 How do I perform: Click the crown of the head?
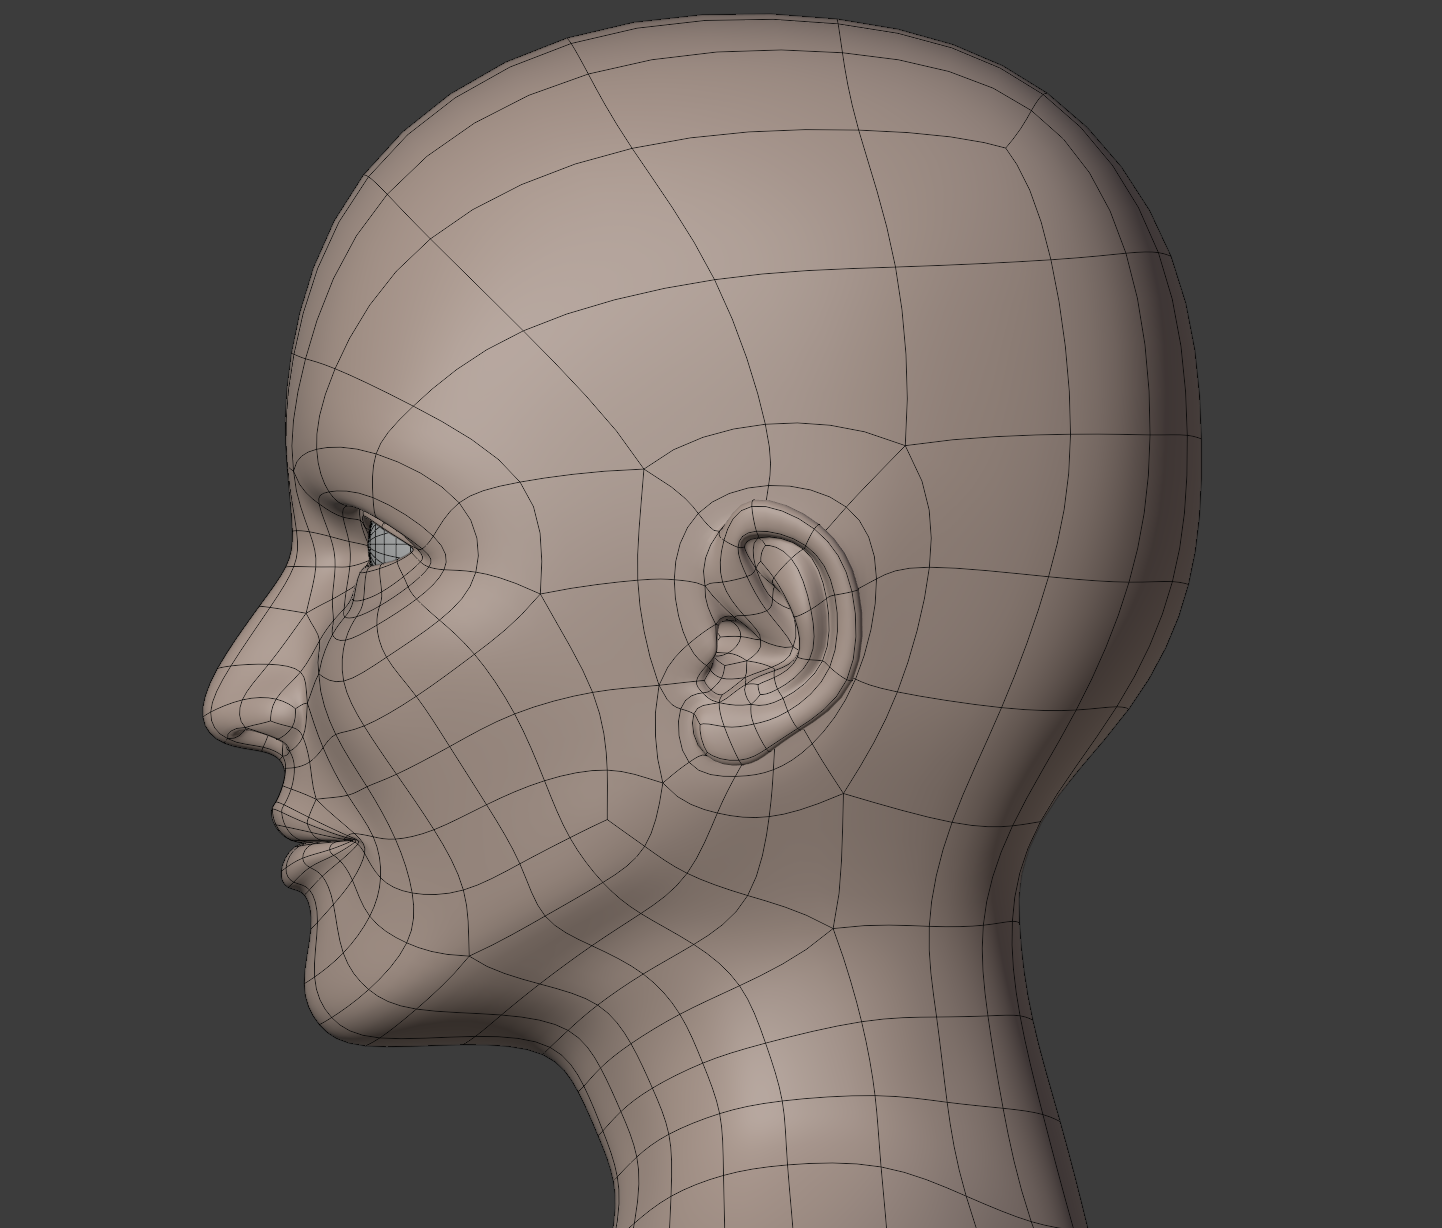click(x=750, y=60)
